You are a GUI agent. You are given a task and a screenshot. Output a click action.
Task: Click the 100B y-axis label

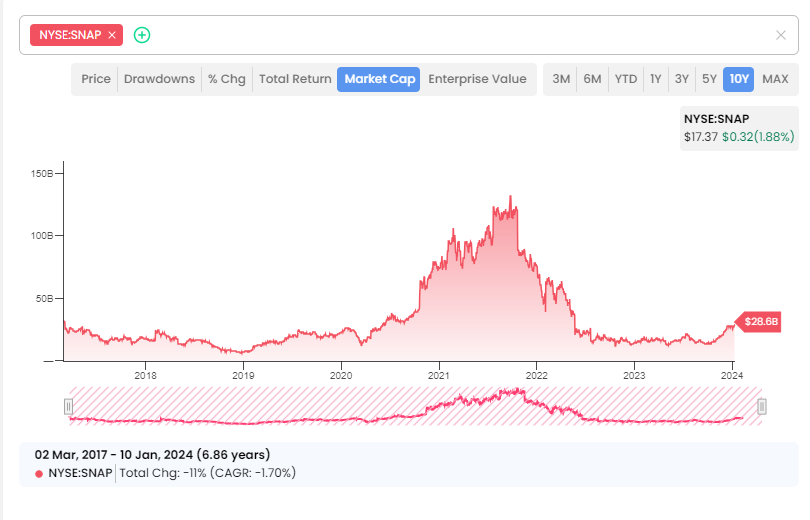click(x=42, y=235)
